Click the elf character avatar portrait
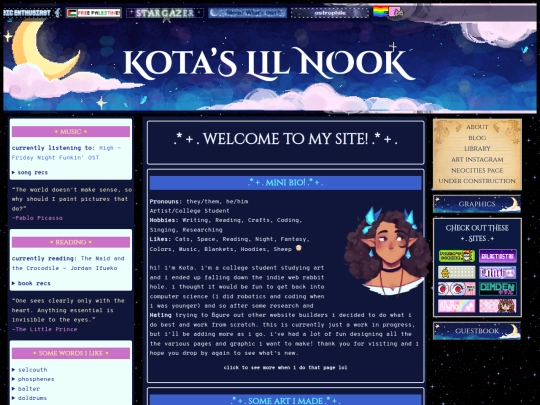Image resolution: width=540 pixels, height=405 pixels. pyautogui.click(x=387, y=251)
